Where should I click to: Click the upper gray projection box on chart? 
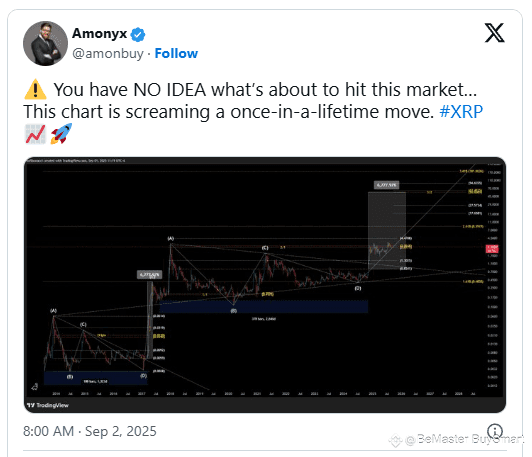click(387, 231)
